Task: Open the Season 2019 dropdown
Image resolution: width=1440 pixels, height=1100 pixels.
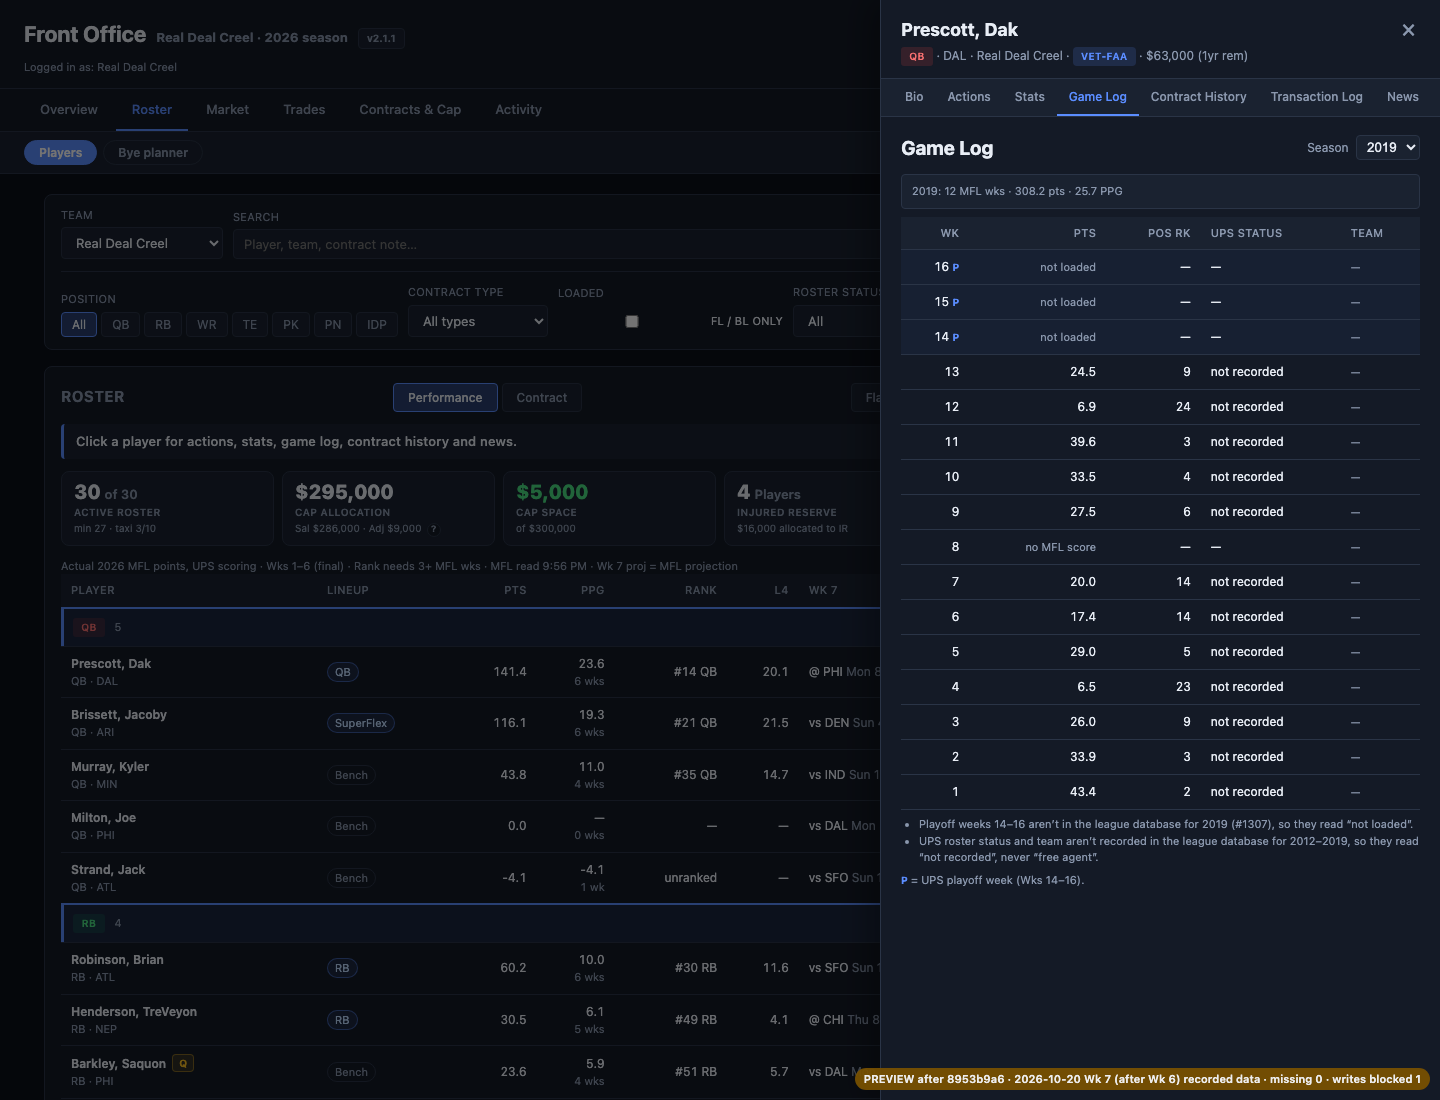Action: (x=1388, y=147)
